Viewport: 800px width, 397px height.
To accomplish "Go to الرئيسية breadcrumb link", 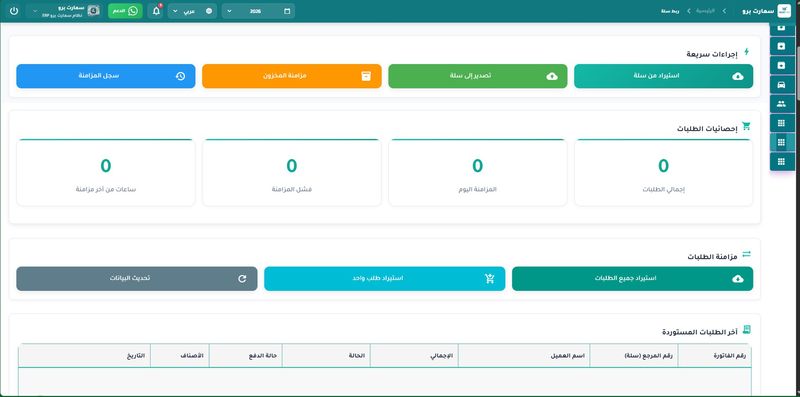I will 706,11.
